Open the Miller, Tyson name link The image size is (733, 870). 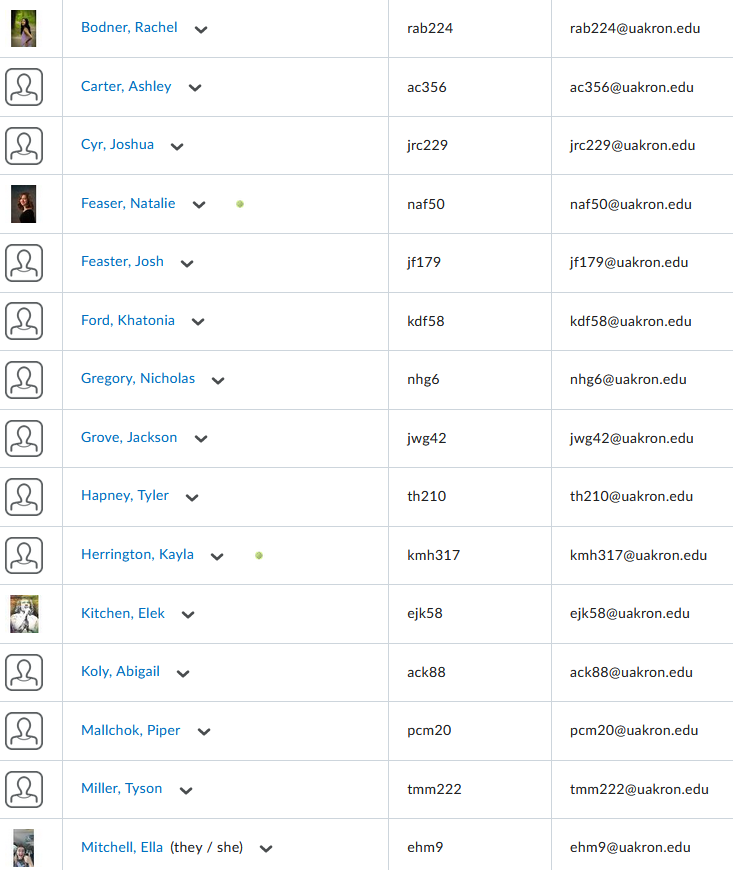pos(122,788)
